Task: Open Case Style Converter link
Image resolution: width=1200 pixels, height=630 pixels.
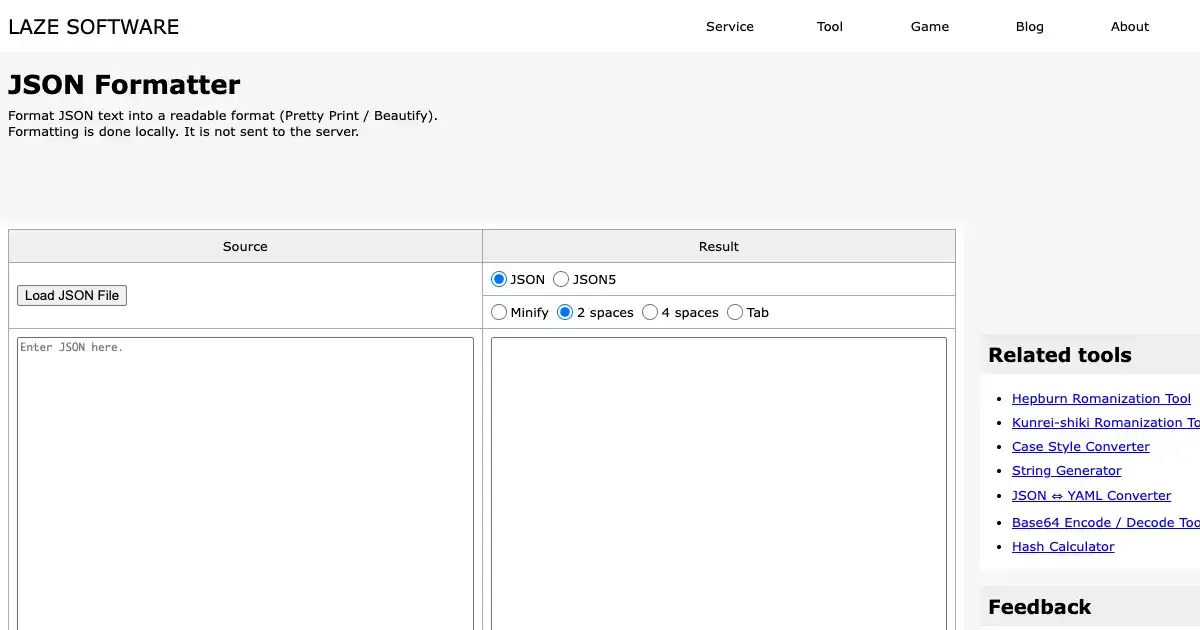Action: click(1080, 447)
